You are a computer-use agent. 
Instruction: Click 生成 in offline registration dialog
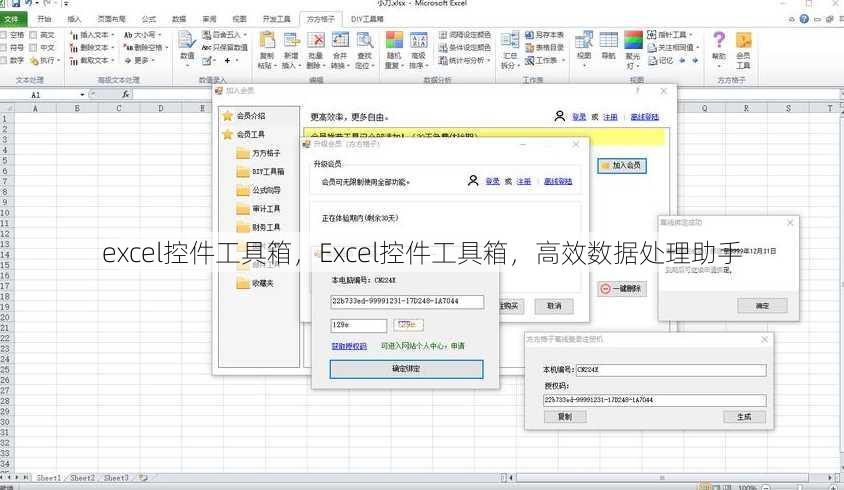click(x=744, y=417)
